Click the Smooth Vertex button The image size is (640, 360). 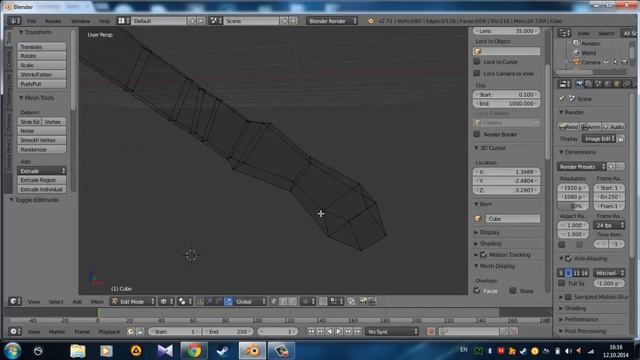[42, 140]
